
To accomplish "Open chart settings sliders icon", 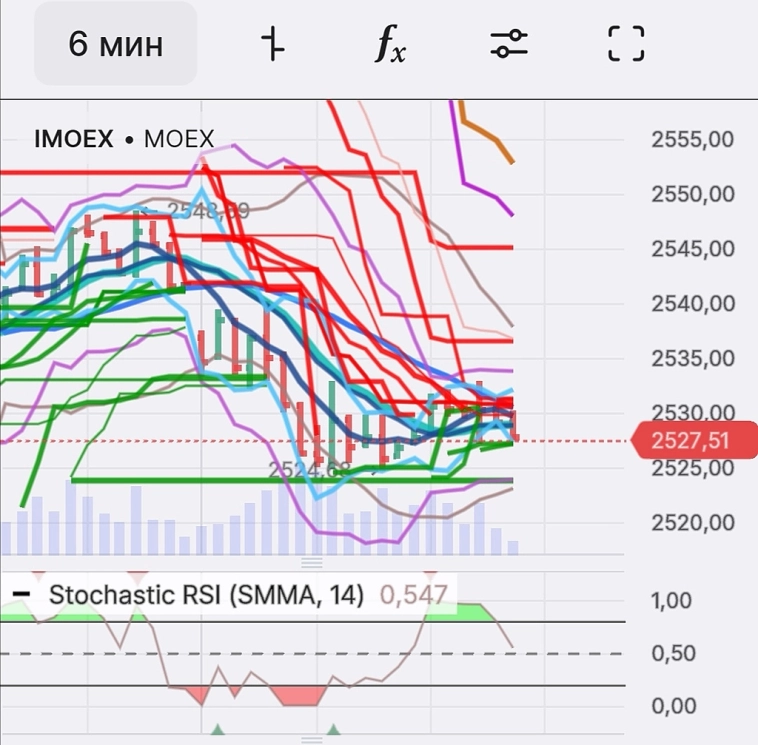I will [x=509, y=44].
